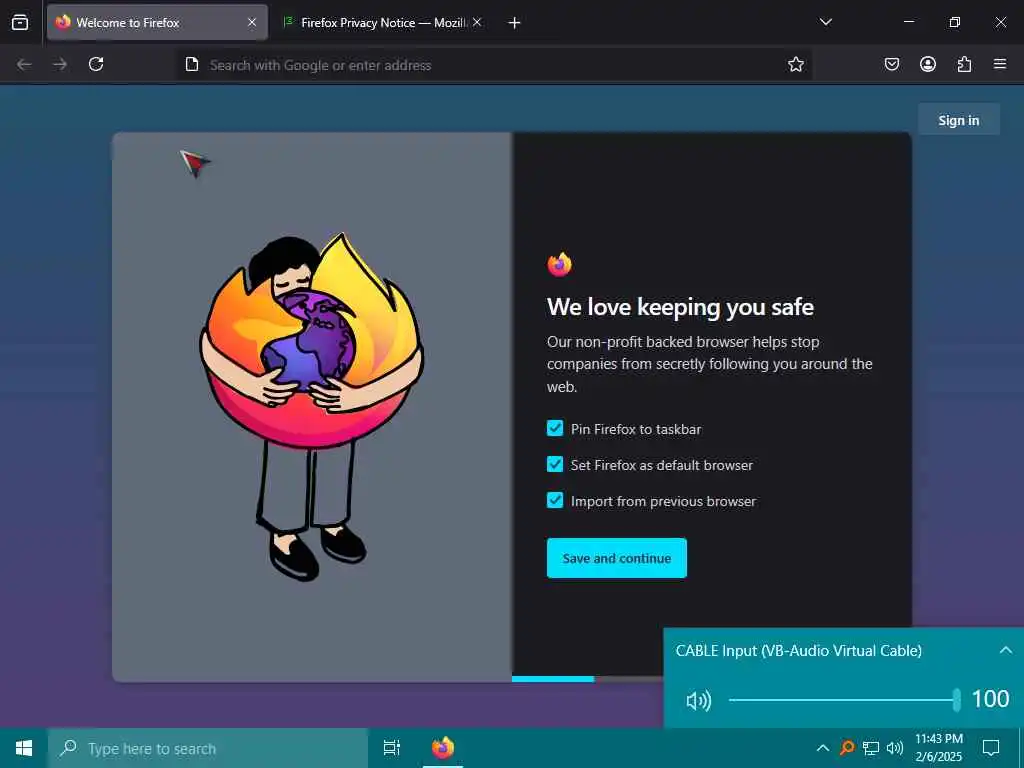Switch to the Firefox Privacy Notice tab
The width and height of the screenshot is (1024, 768).
[382, 22]
